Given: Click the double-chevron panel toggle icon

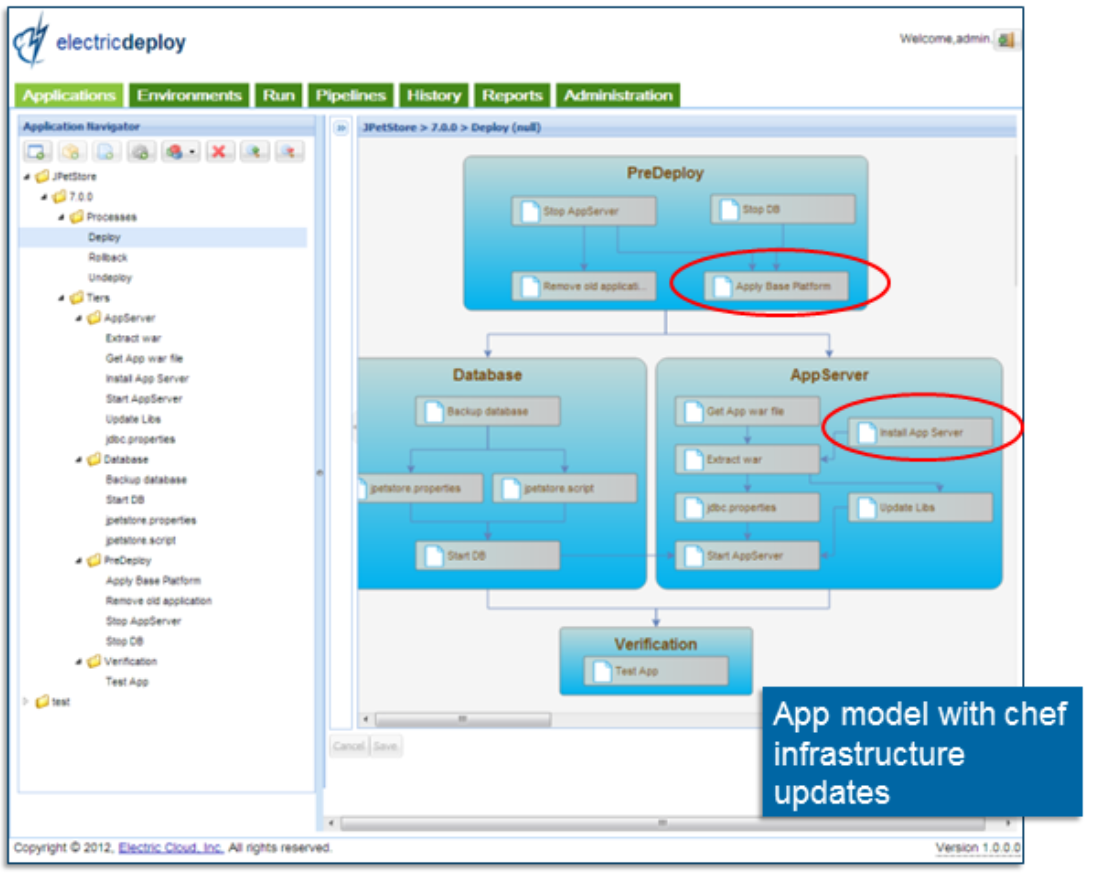Looking at the screenshot, I should tap(341, 128).
